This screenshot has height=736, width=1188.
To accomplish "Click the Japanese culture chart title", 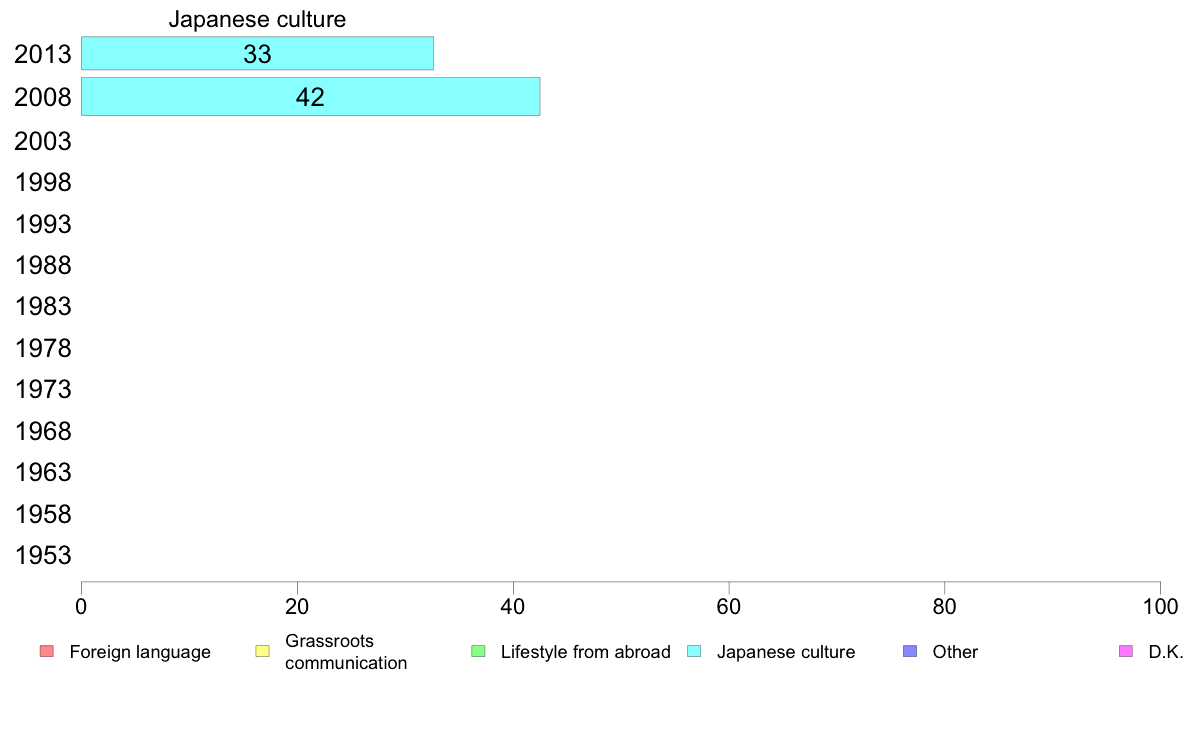I will pyautogui.click(x=257, y=19).
